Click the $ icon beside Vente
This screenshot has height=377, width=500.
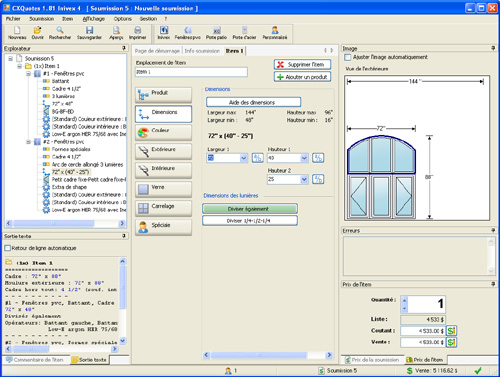451,342
